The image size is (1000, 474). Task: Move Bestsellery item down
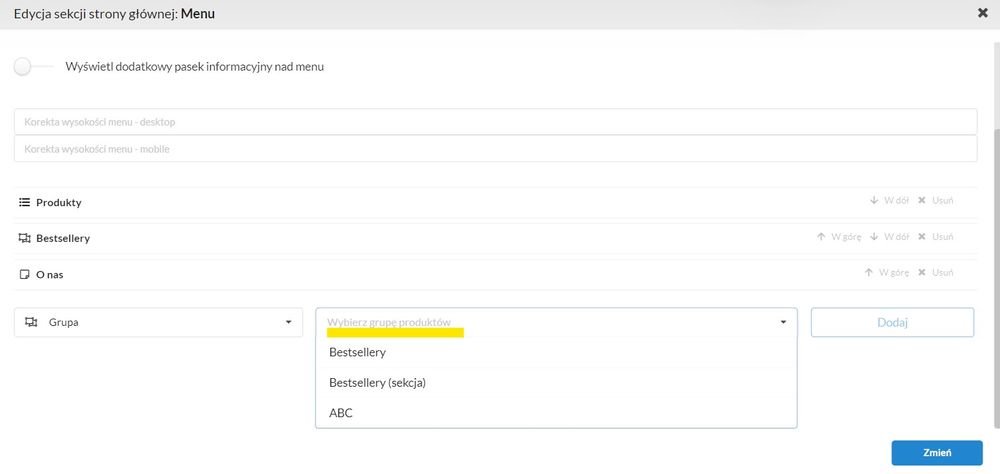tap(889, 237)
